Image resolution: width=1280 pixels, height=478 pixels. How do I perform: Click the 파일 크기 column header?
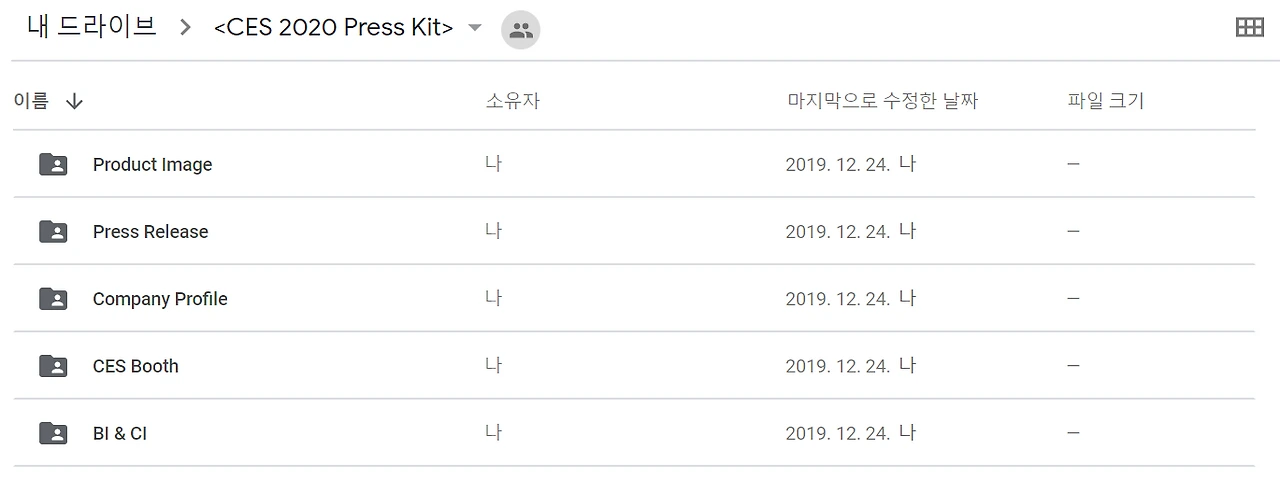point(1105,100)
